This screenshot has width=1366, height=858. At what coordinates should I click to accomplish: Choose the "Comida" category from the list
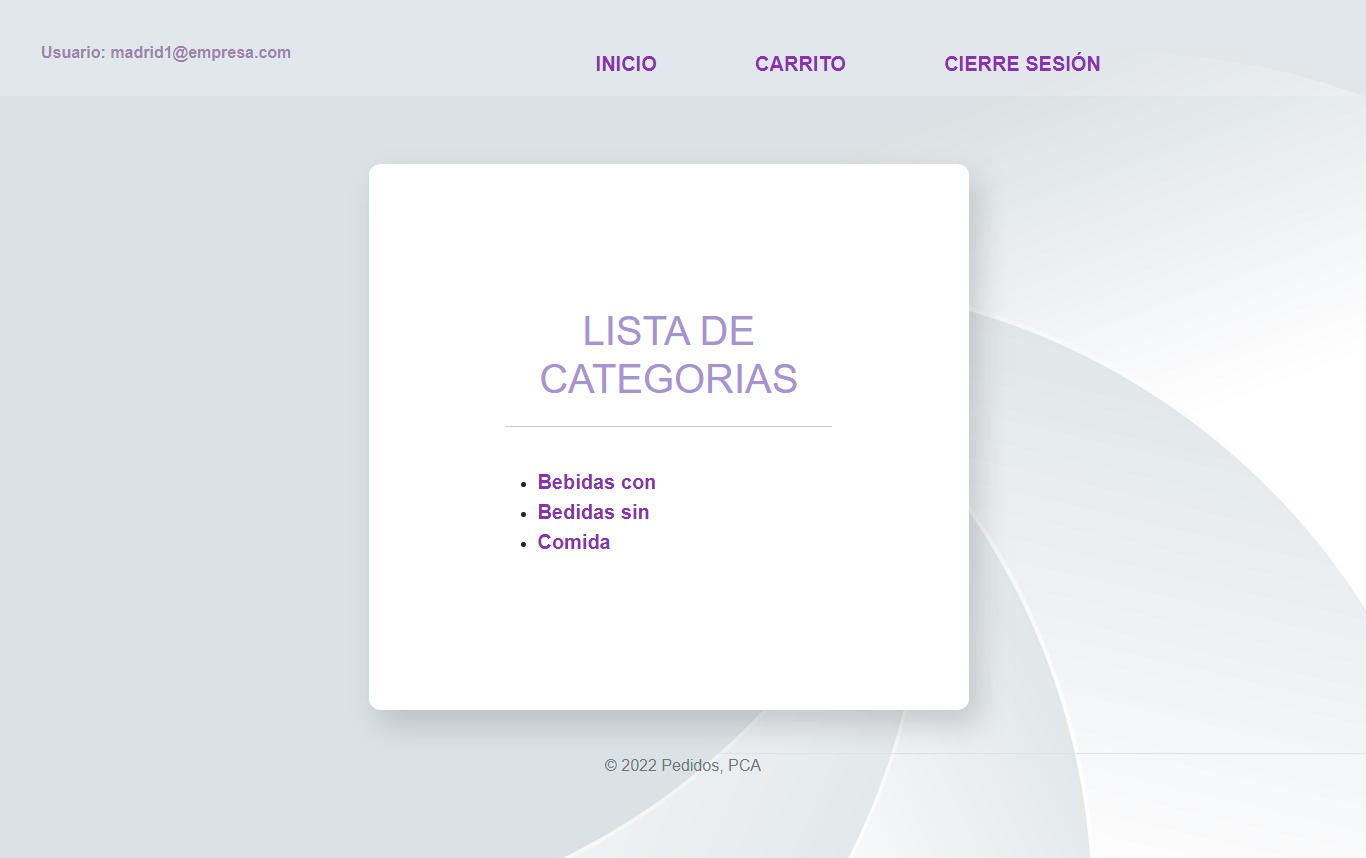(574, 542)
